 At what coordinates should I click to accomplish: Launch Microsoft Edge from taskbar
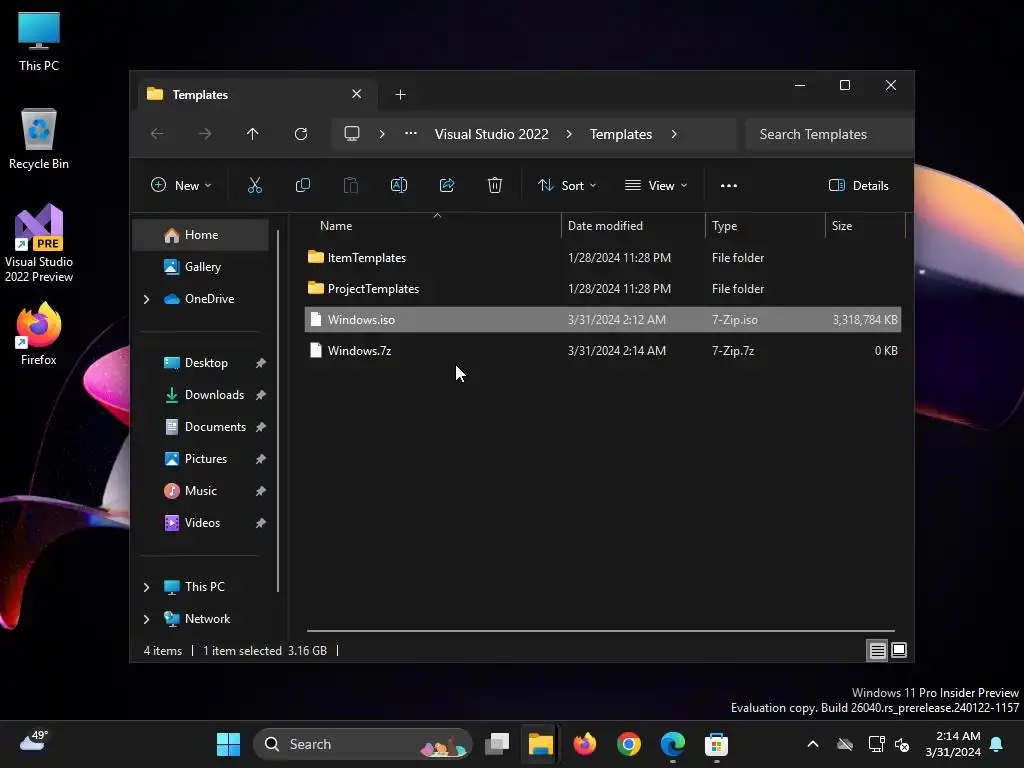pos(673,744)
